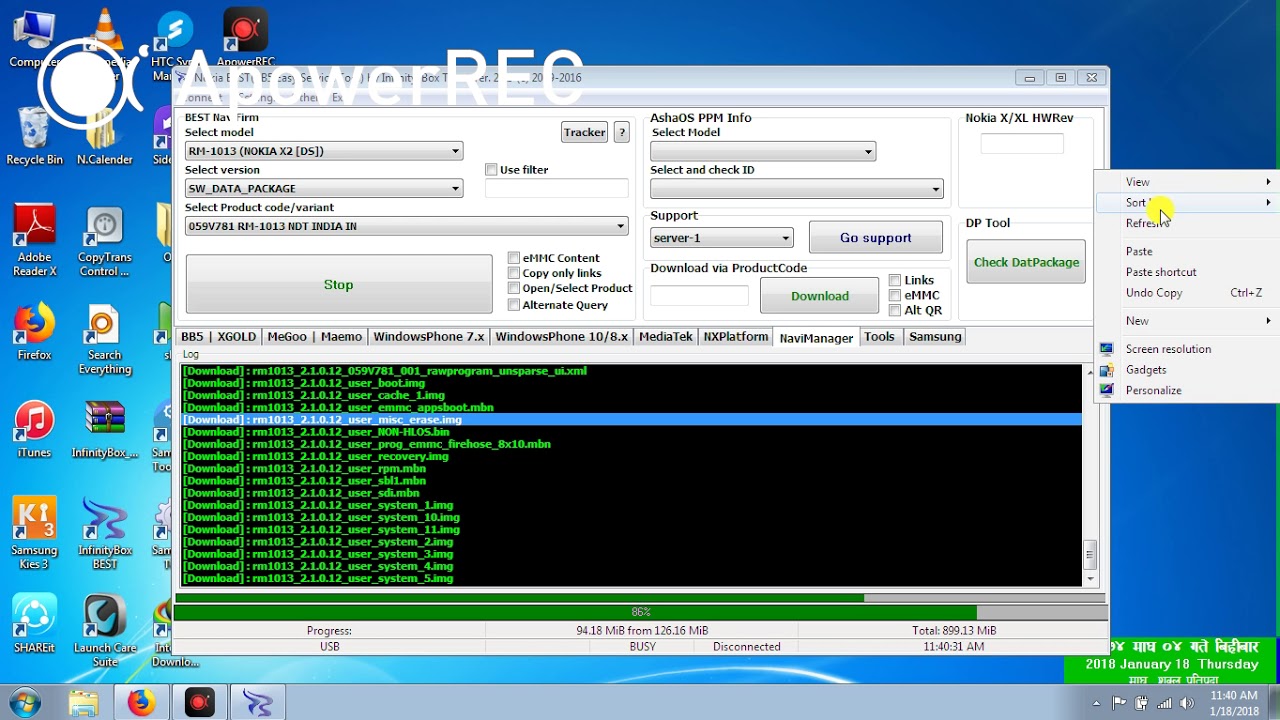This screenshot has width=1280, height=720.
Task: Click the 86% file progress bar
Action: (638, 612)
